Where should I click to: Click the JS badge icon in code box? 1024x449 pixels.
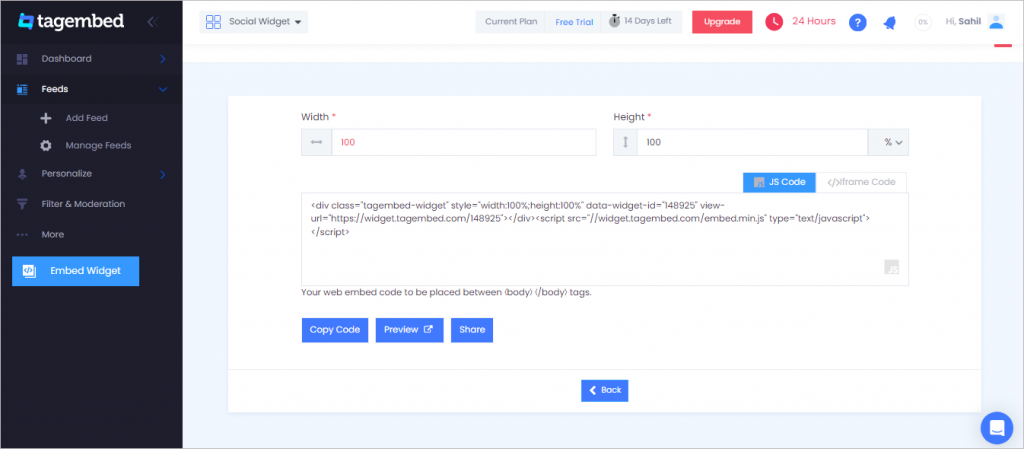tap(891, 266)
